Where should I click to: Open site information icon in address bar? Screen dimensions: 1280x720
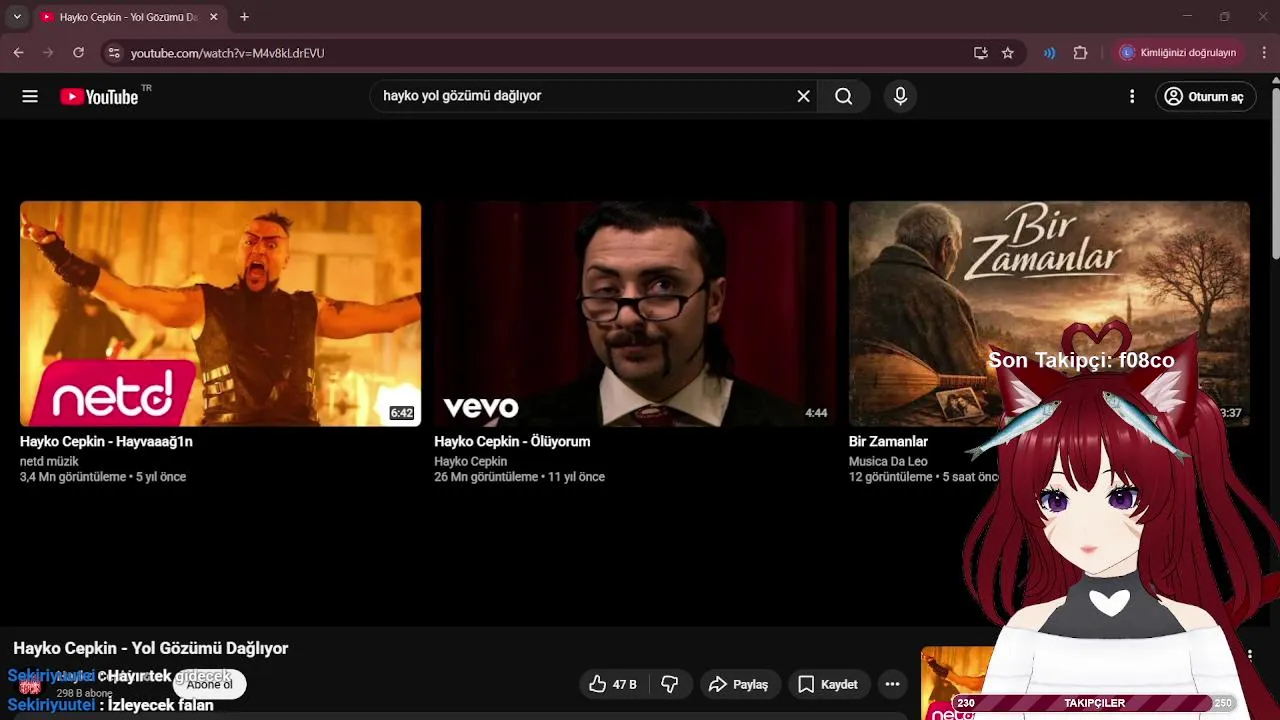(114, 53)
